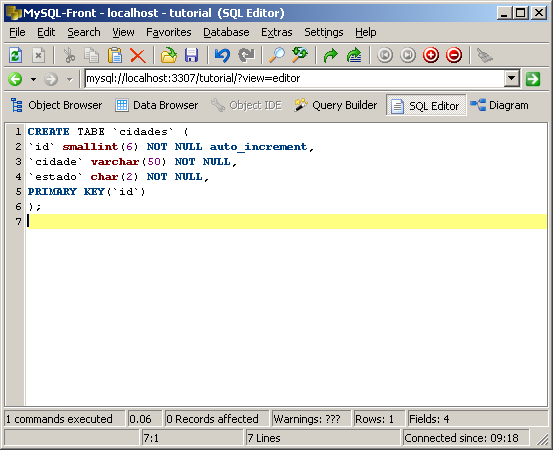The width and height of the screenshot is (553, 450).
Task: Open the Search menu
Action: click(84, 32)
